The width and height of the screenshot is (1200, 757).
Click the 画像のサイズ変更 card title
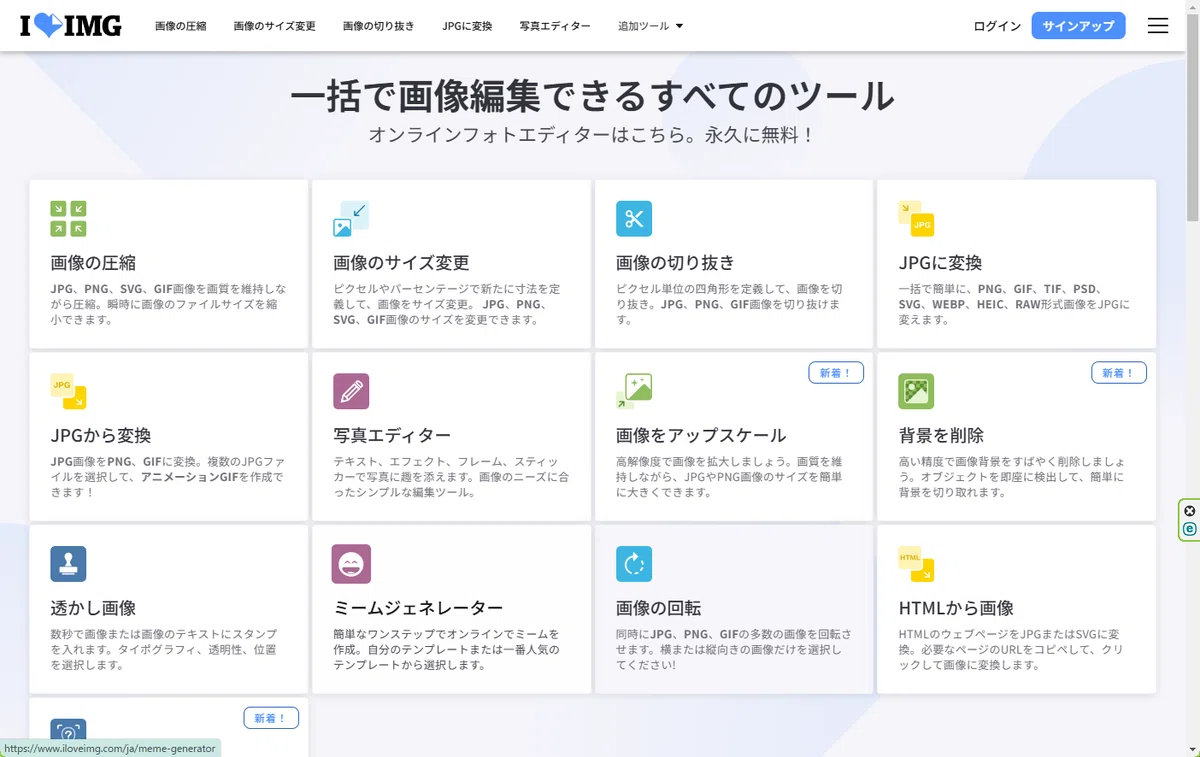click(401, 263)
